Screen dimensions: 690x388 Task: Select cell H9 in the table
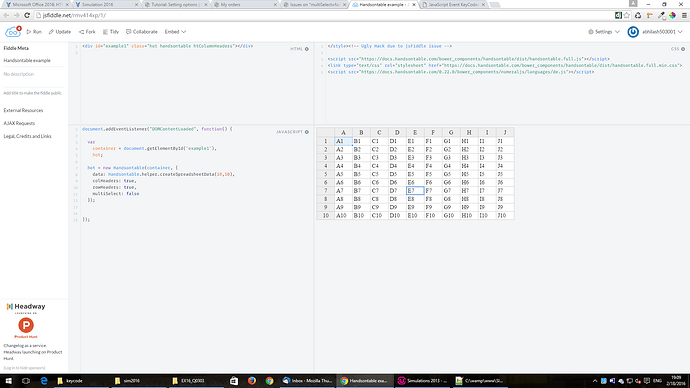click(x=469, y=207)
